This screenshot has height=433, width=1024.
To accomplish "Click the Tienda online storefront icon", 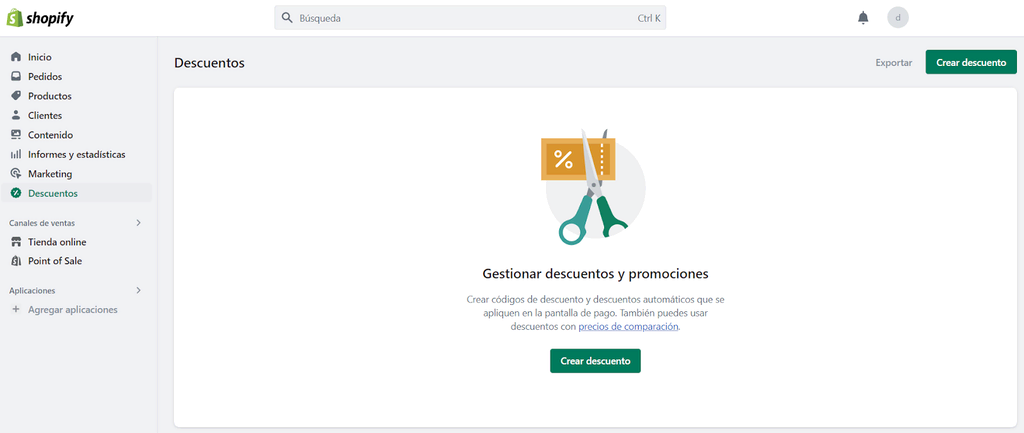I will [16, 242].
